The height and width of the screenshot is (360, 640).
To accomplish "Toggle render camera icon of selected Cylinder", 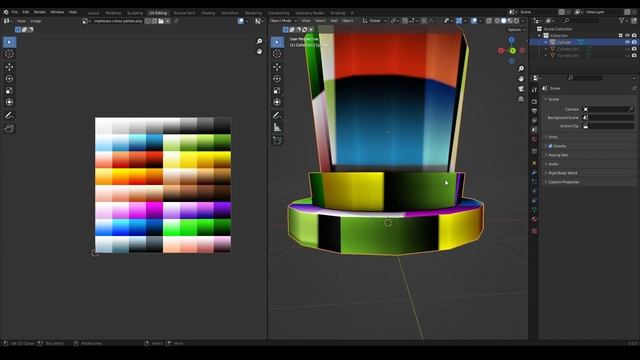I will click(x=634, y=42).
